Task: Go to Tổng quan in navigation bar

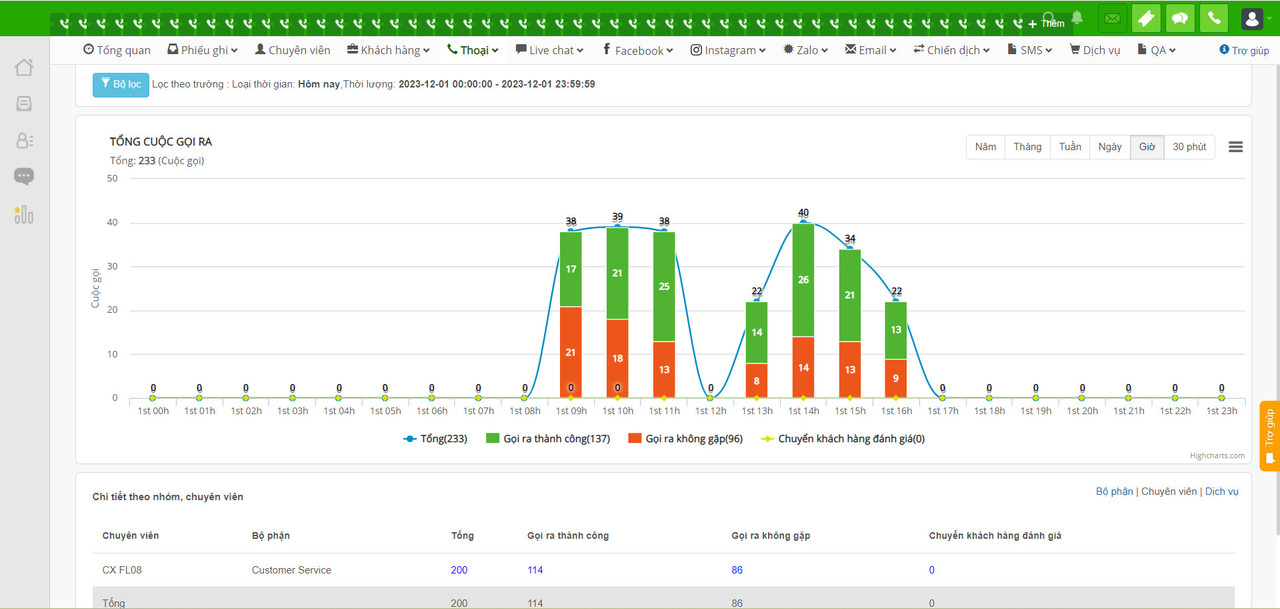Action: (117, 50)
